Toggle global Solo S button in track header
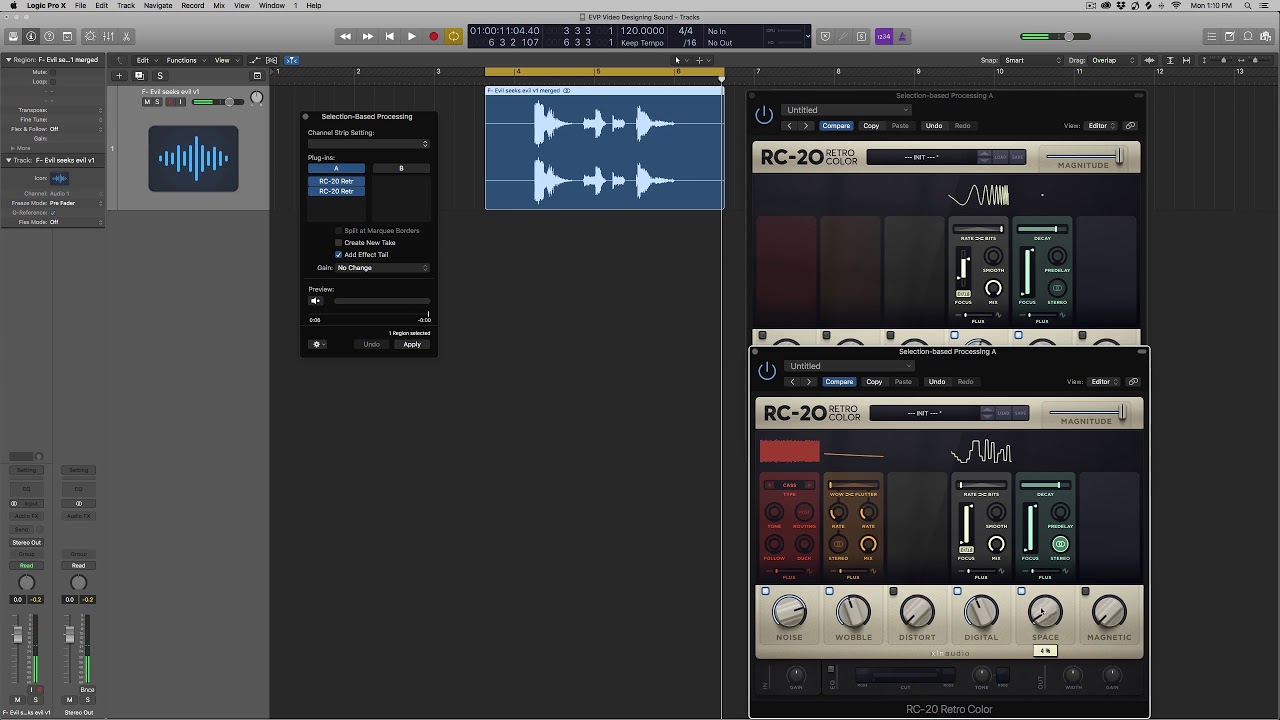This screenshot has height=720, width=1280. (x=159, y=76)
